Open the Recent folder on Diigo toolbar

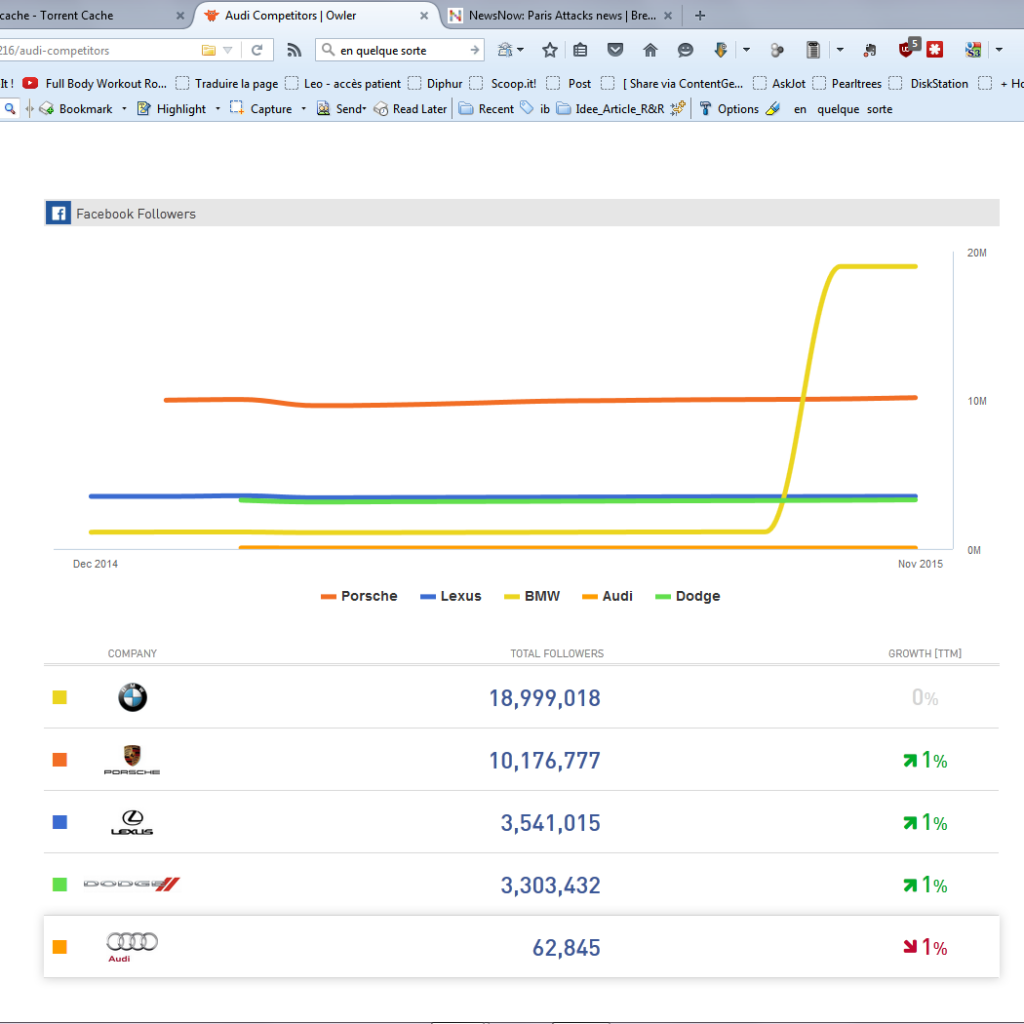(487, 108)
